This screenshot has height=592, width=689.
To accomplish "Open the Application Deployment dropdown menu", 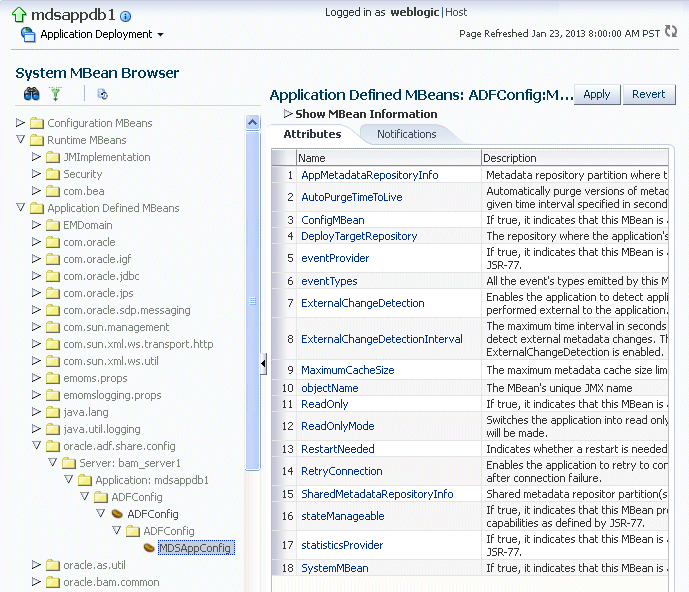I will [160, 34].
